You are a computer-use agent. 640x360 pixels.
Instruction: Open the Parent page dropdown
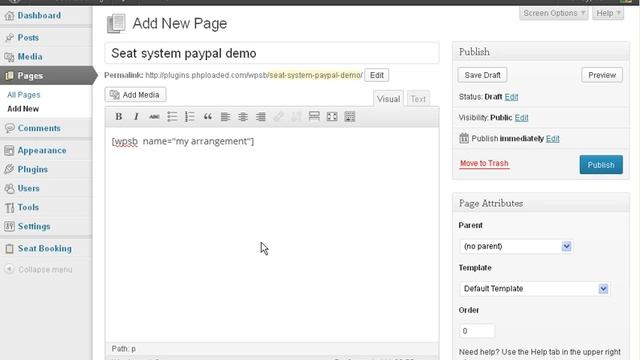pyautogui.click(x=516, y=246)
